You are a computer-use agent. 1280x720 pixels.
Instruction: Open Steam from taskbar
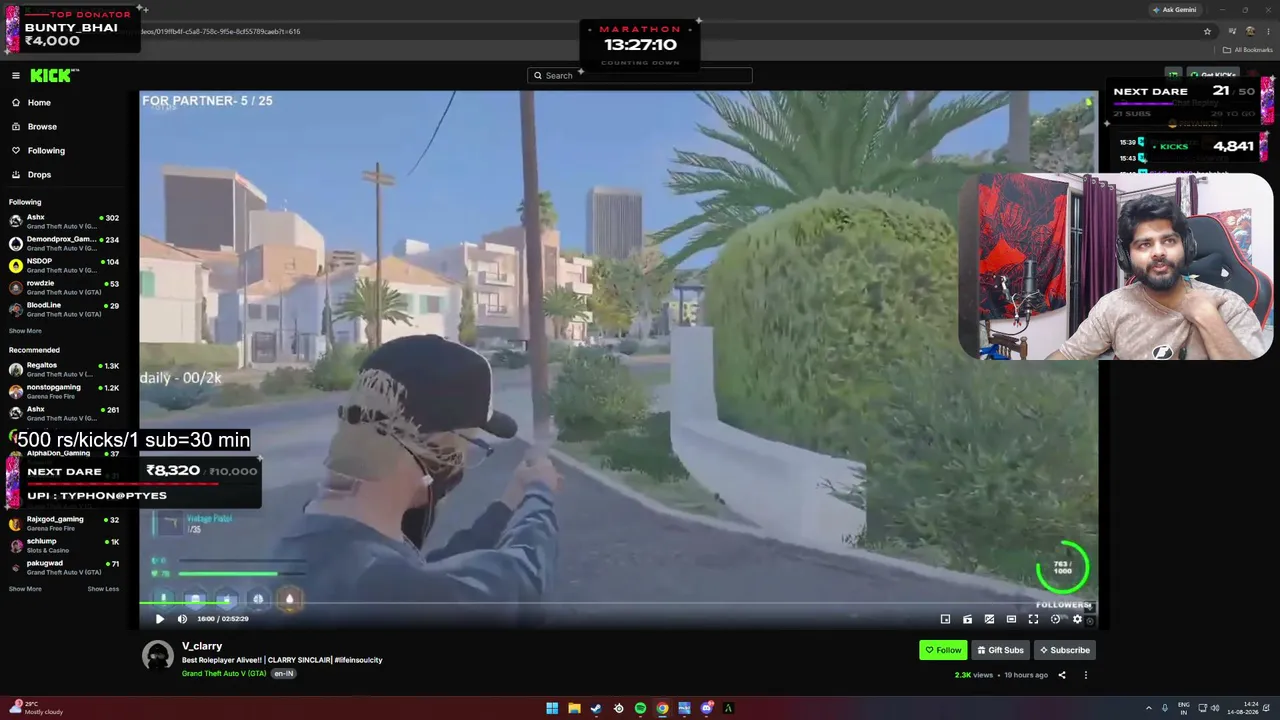pyautogui.click(x=596, y=709)
